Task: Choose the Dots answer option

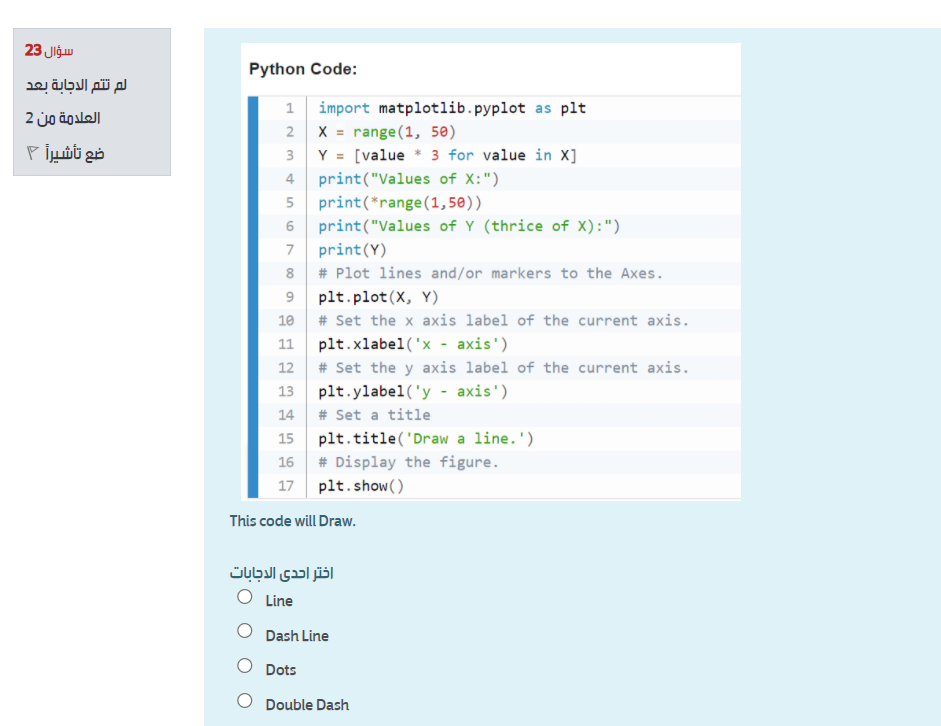Action: (x=244, y=665)
